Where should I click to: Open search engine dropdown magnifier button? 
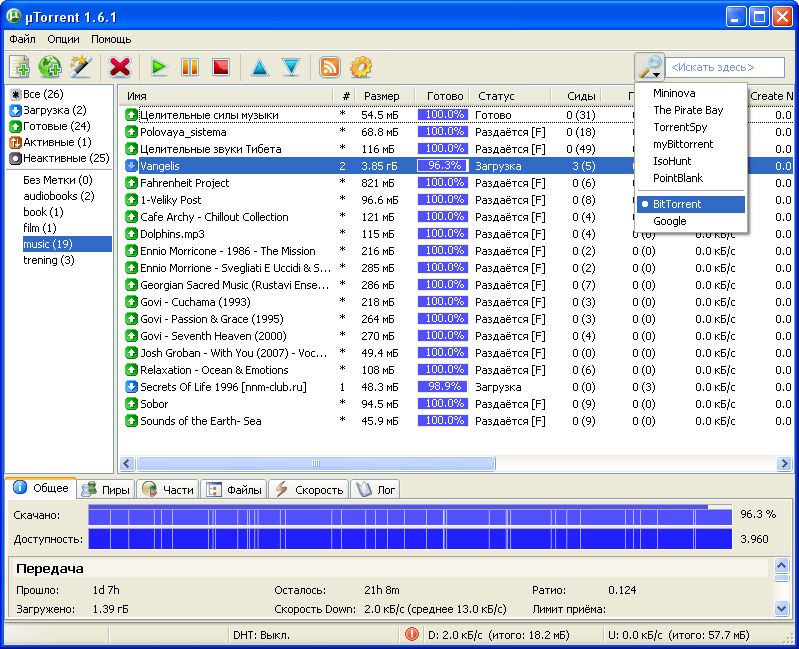click(650, 67)
